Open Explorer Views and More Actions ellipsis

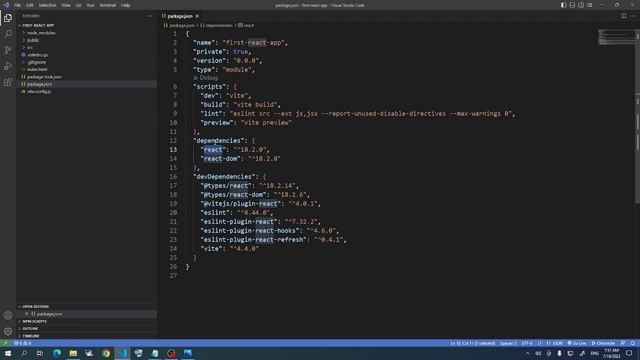149,16
